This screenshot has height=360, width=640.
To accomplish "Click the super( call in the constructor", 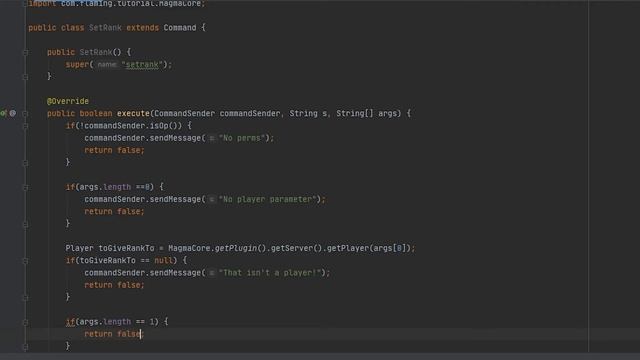I will (79, 64).
